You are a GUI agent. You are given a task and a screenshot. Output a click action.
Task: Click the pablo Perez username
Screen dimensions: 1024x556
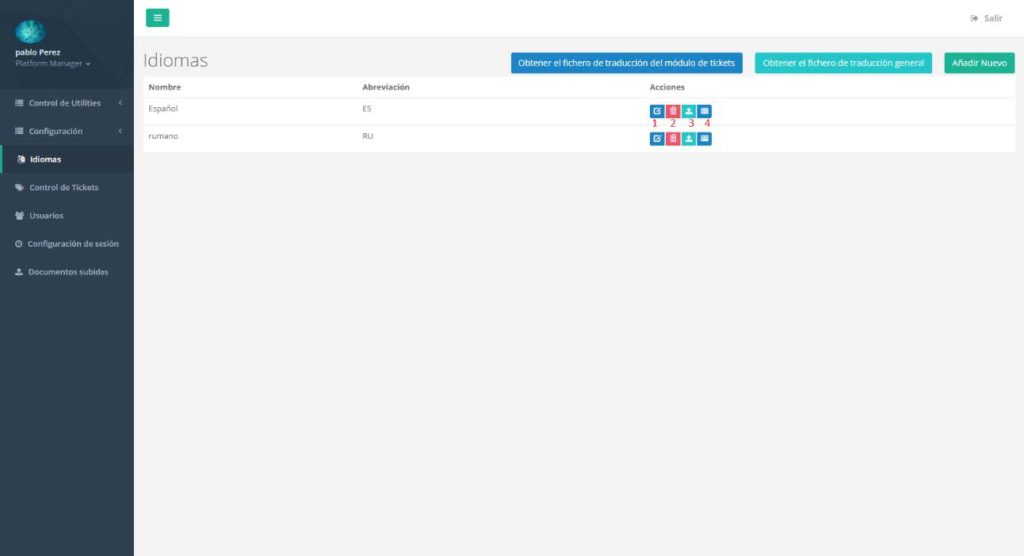click(x=38, y=52)
